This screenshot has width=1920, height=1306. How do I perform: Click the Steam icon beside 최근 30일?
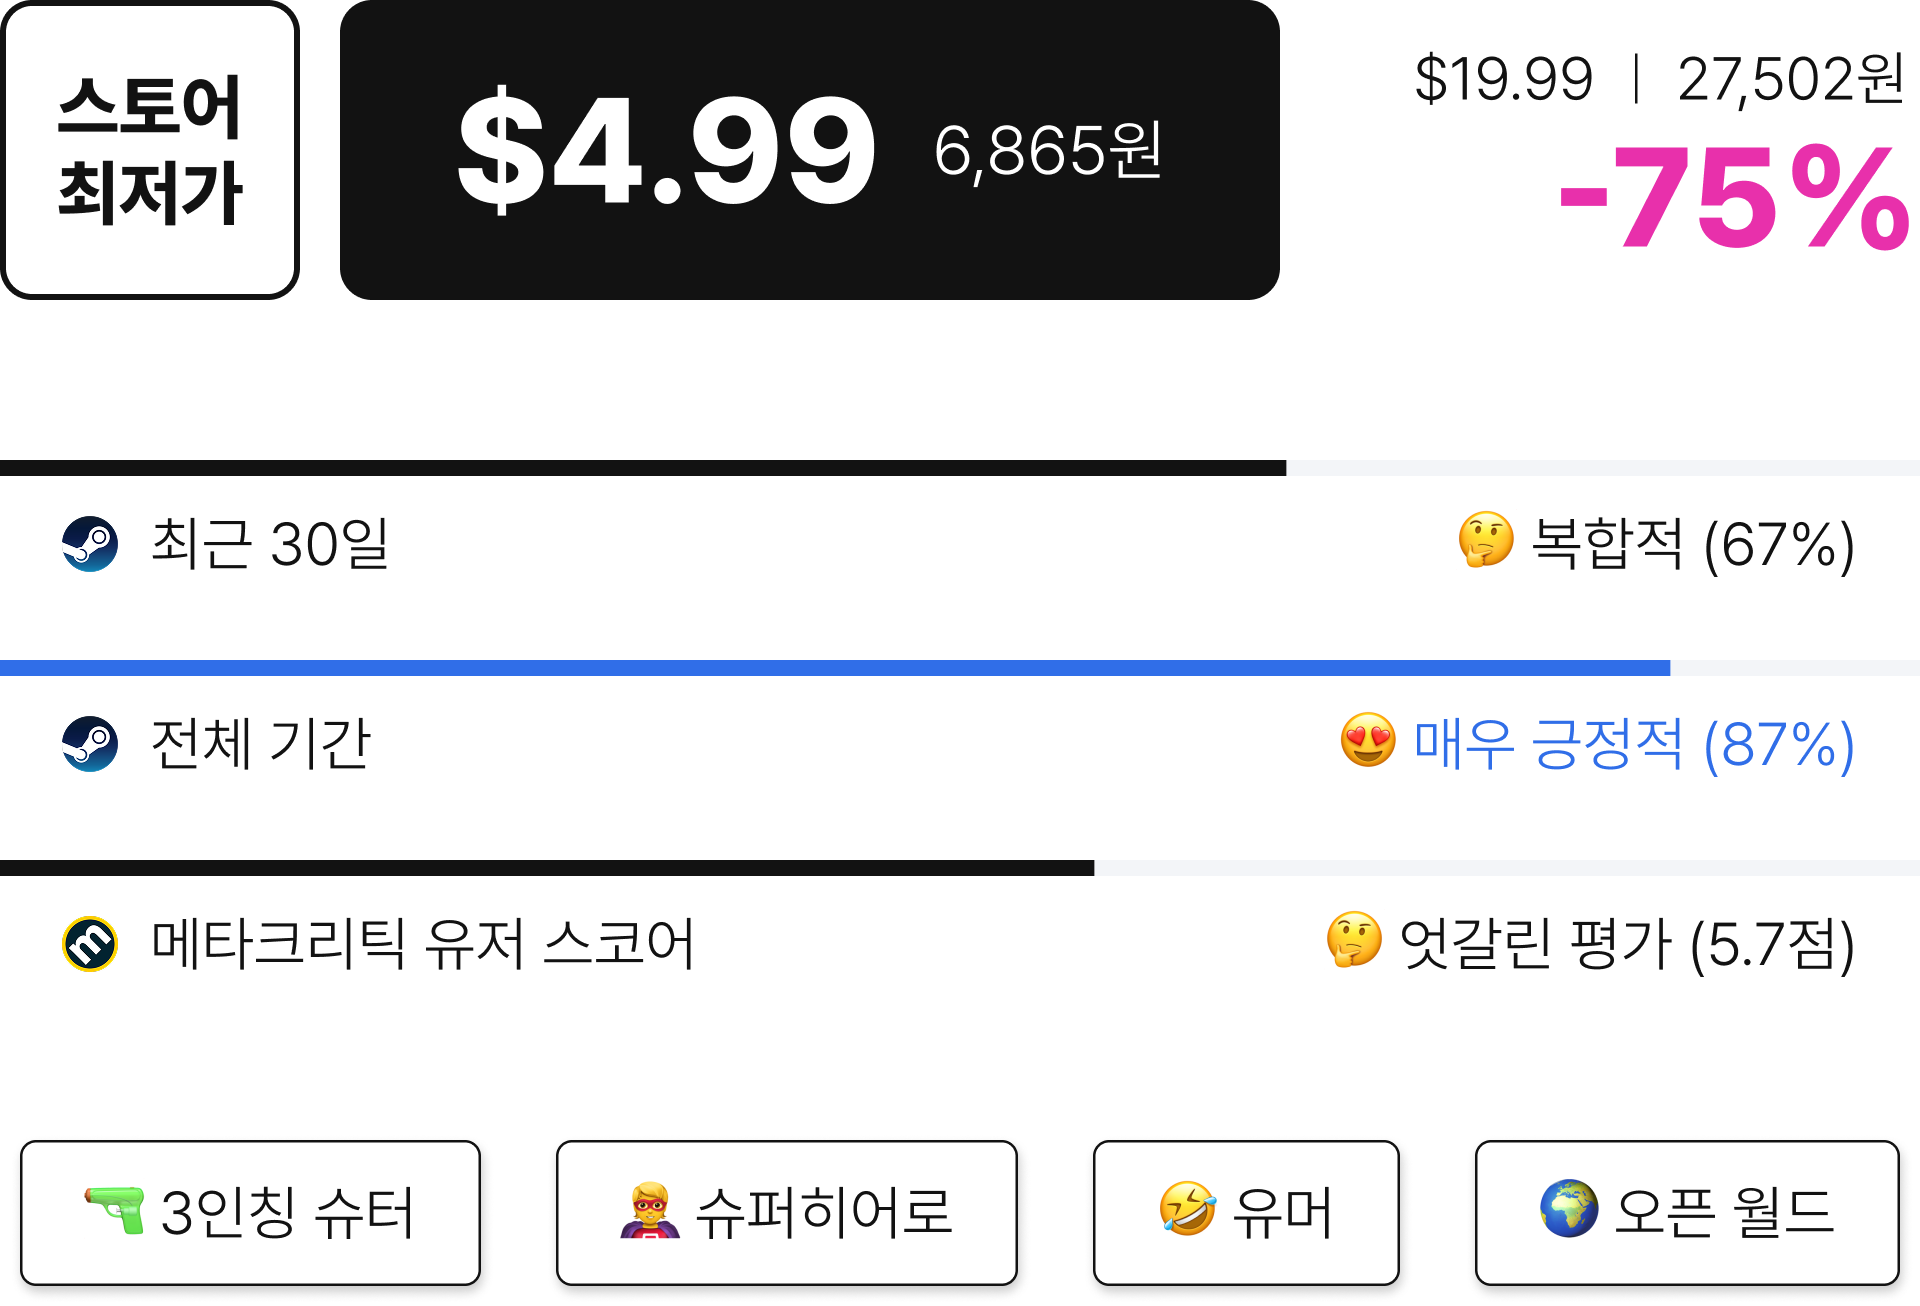coord(90,544)
